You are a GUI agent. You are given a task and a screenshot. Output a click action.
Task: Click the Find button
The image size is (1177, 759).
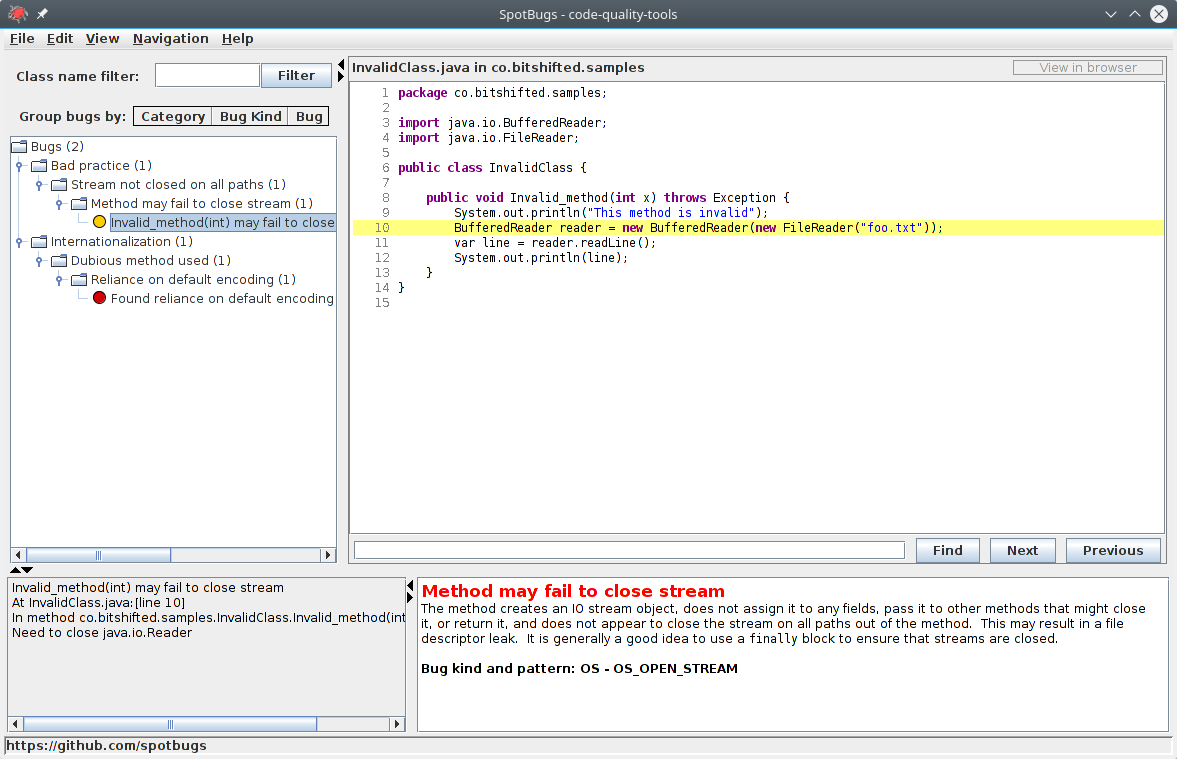coord(947,550)
